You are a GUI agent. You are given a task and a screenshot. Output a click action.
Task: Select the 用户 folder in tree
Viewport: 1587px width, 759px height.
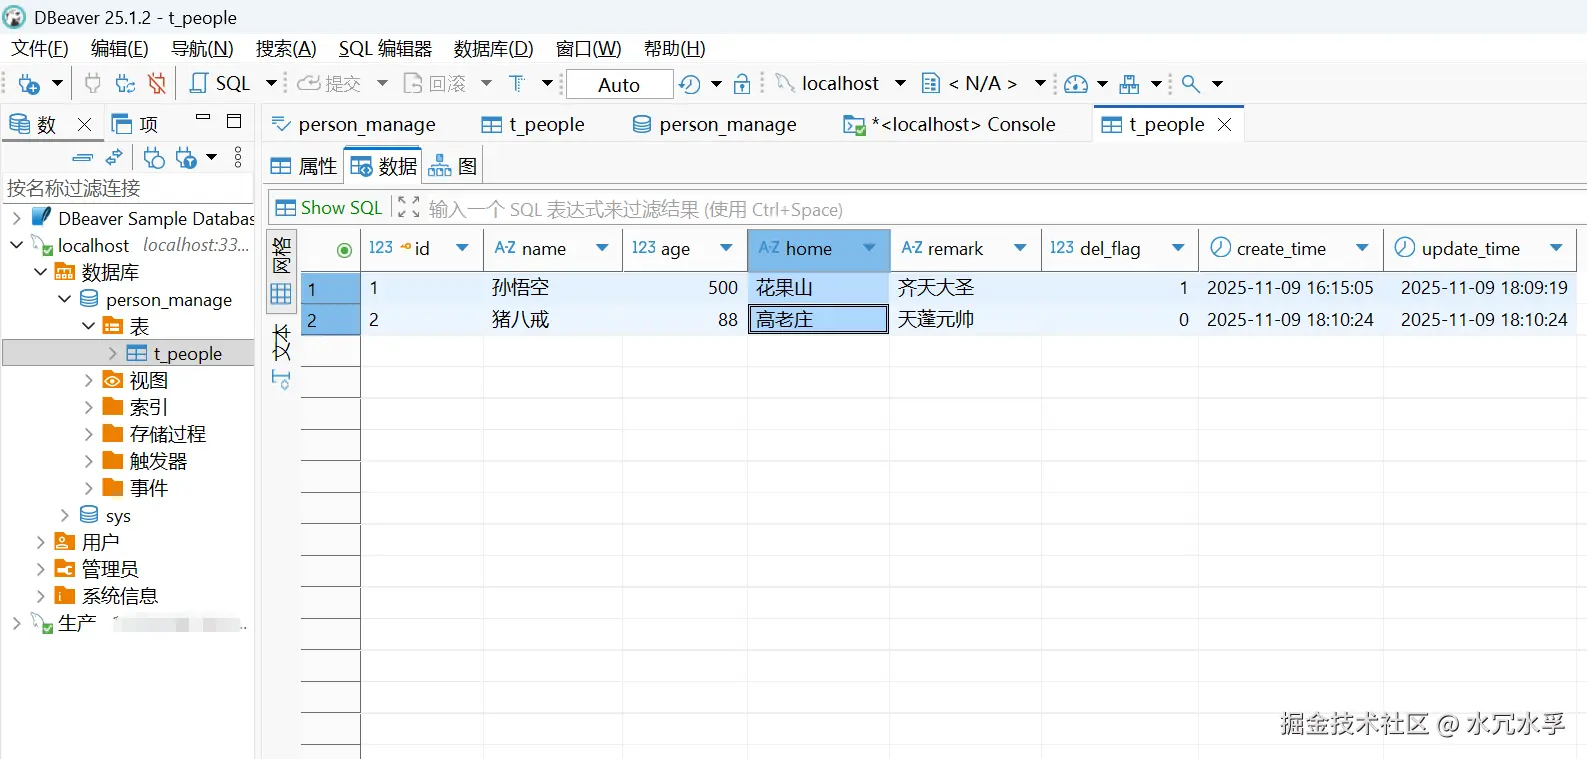[100, 543]
